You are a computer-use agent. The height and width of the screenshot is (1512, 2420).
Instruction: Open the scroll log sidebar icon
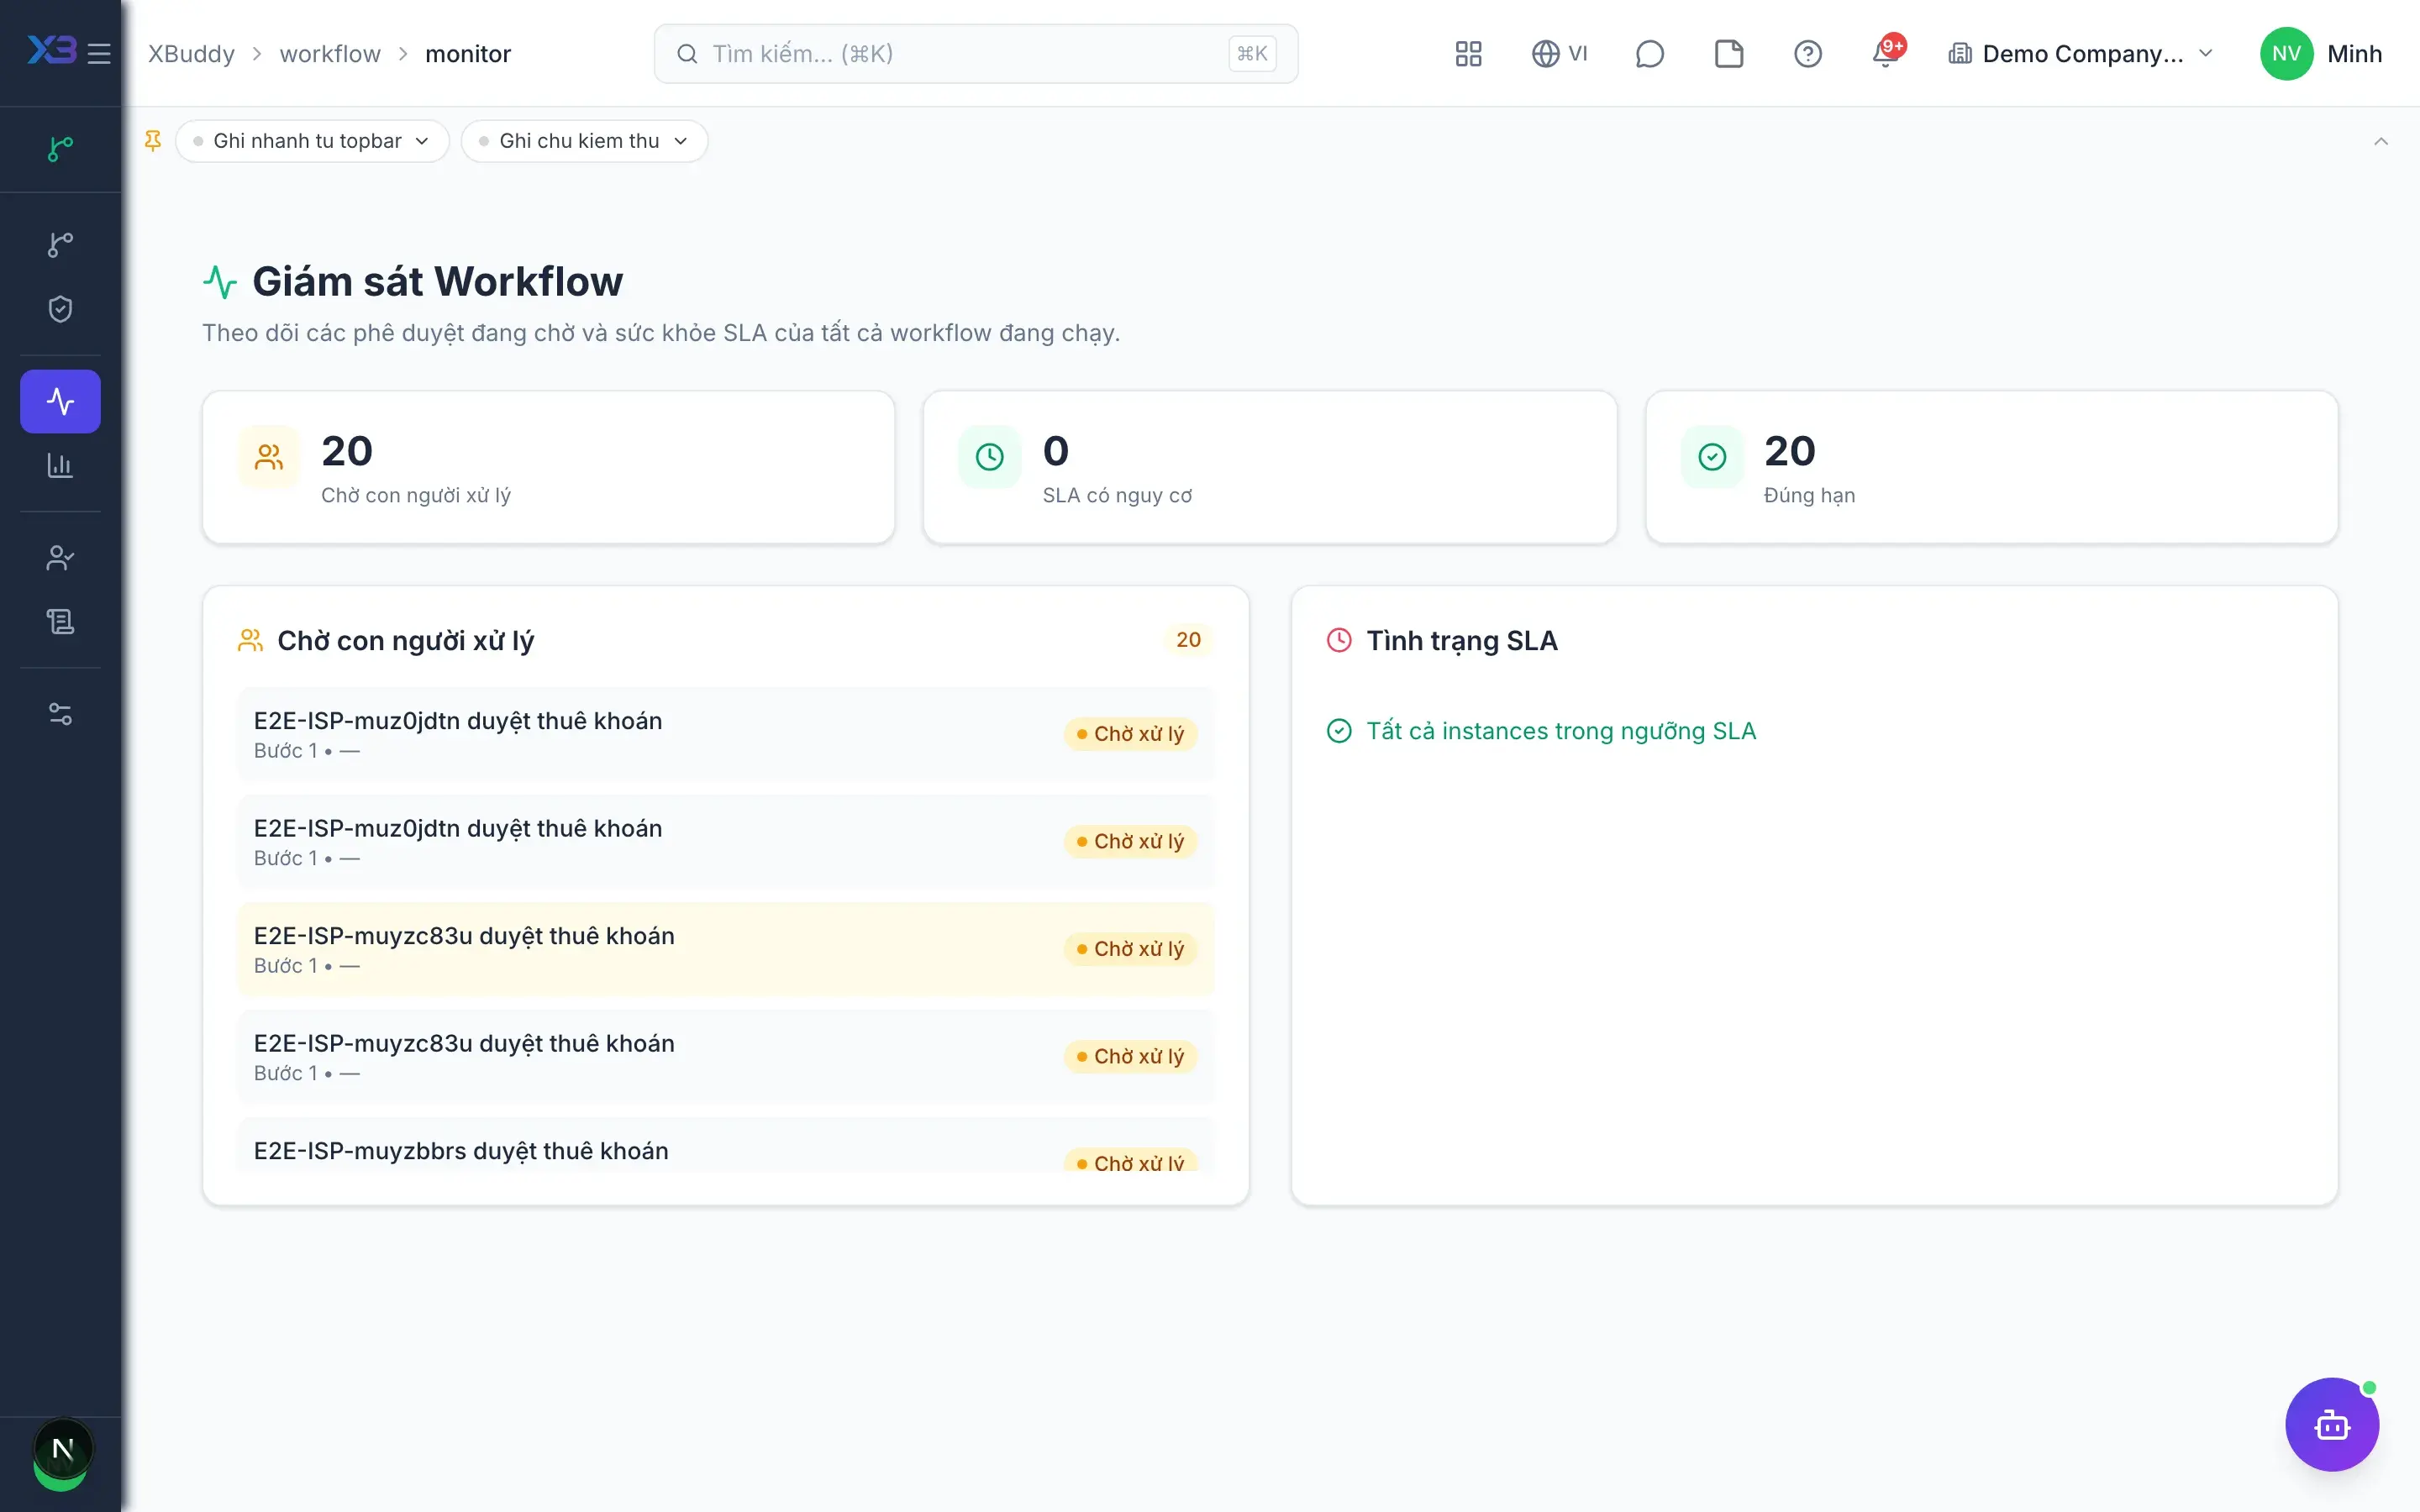(61, 622)
